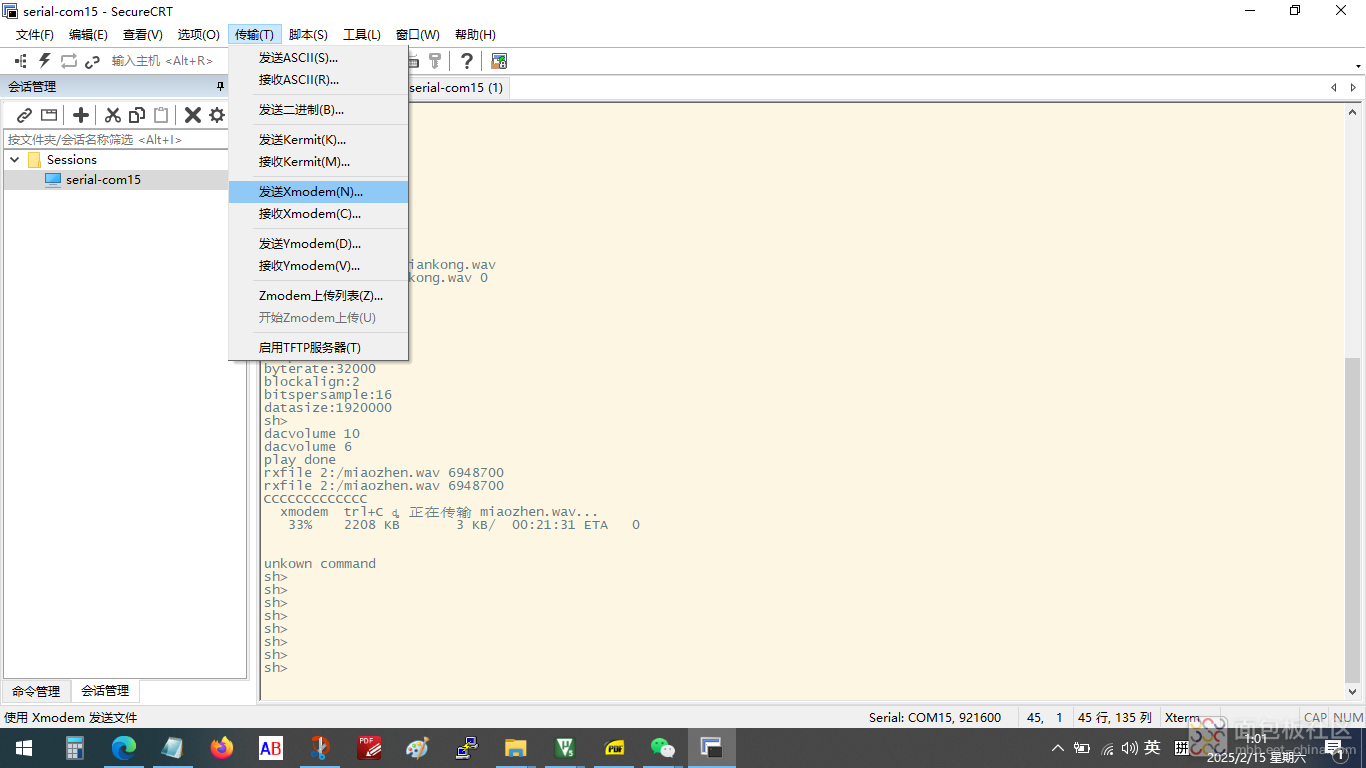Choose 接收Kermit(M)... menu entry
This screenshot has height=768, width=1366.
(x=318, y=162)
